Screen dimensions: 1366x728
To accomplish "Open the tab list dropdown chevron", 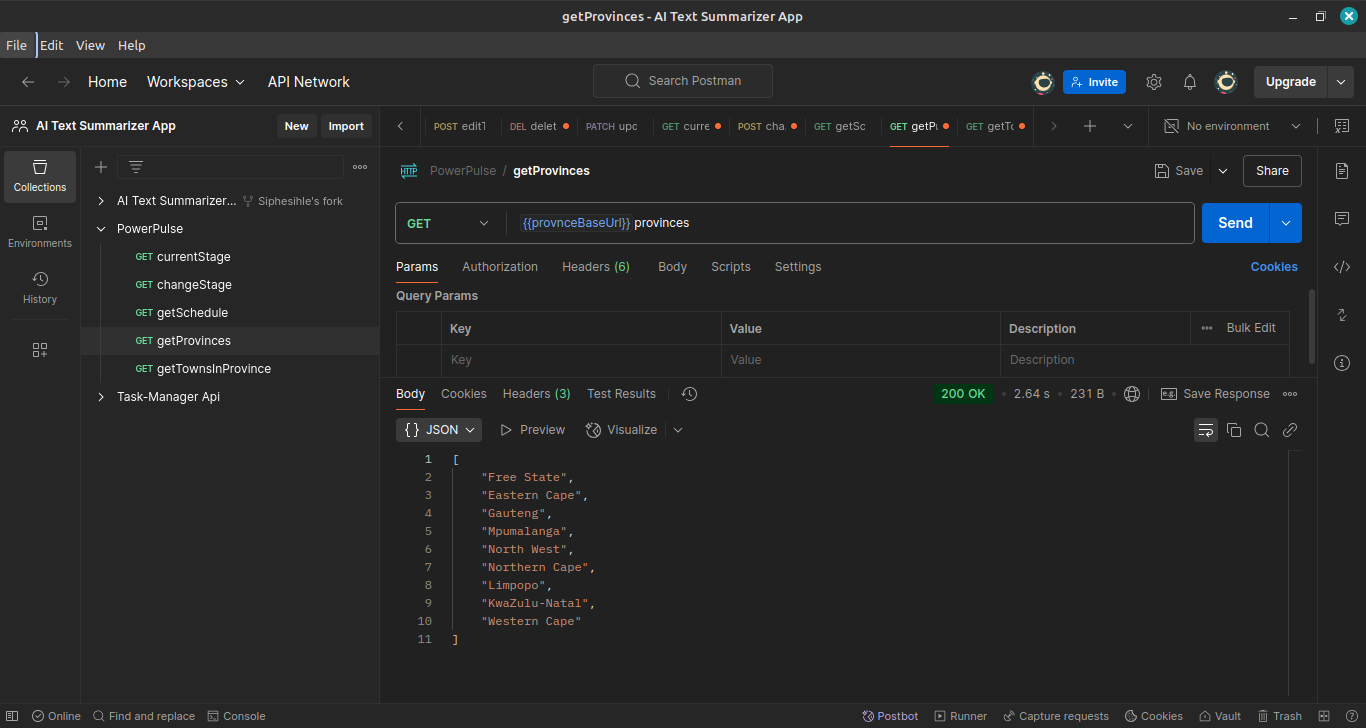I will pyautogui.click(x=1128, y=126).
